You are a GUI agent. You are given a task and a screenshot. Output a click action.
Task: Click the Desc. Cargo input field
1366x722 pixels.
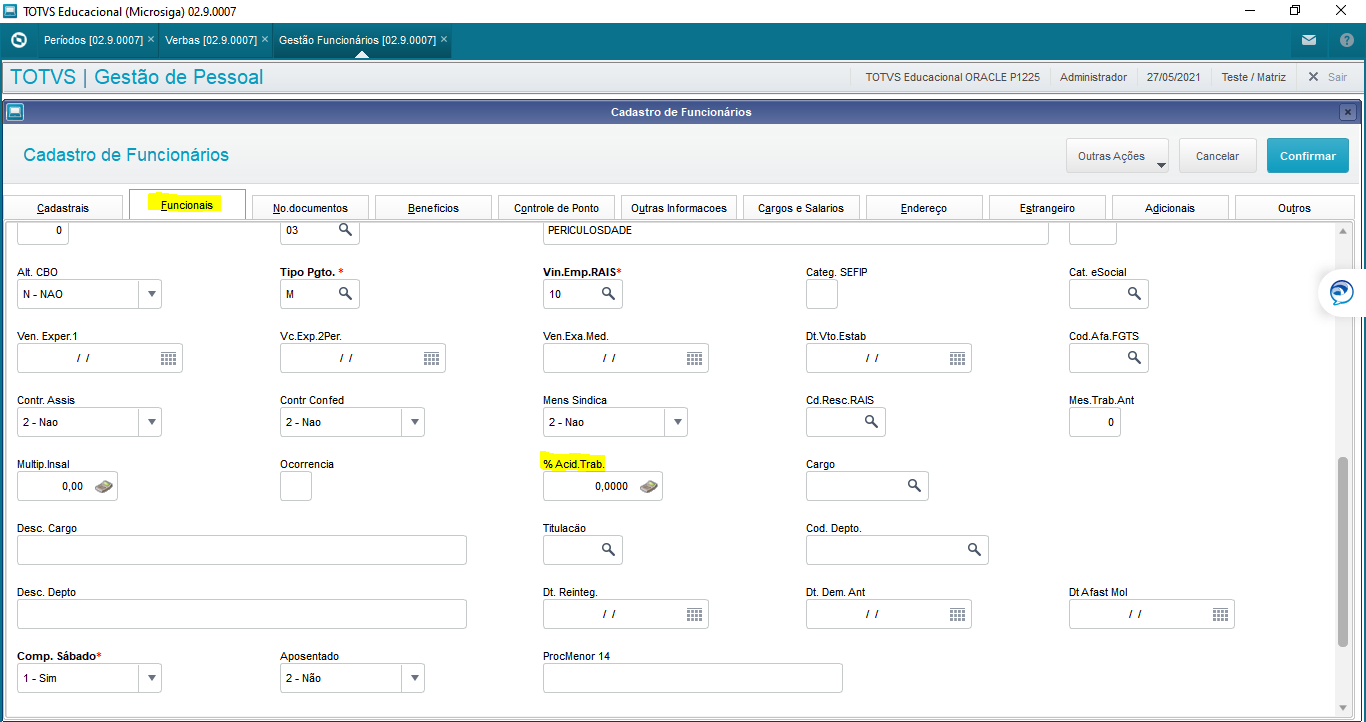[242, 550]
